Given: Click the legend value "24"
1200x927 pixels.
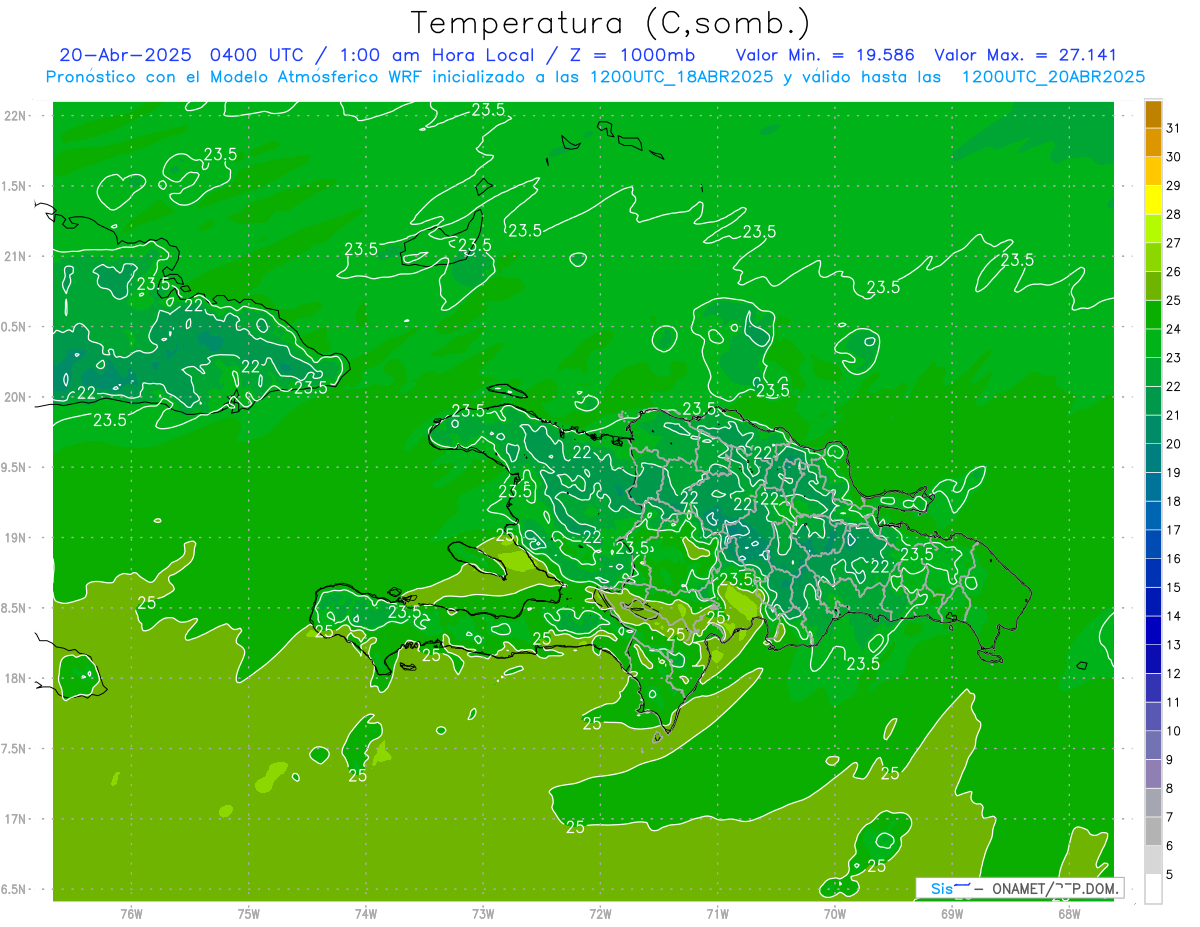Looking at the screenshot, I should [x=1174, y=329].
